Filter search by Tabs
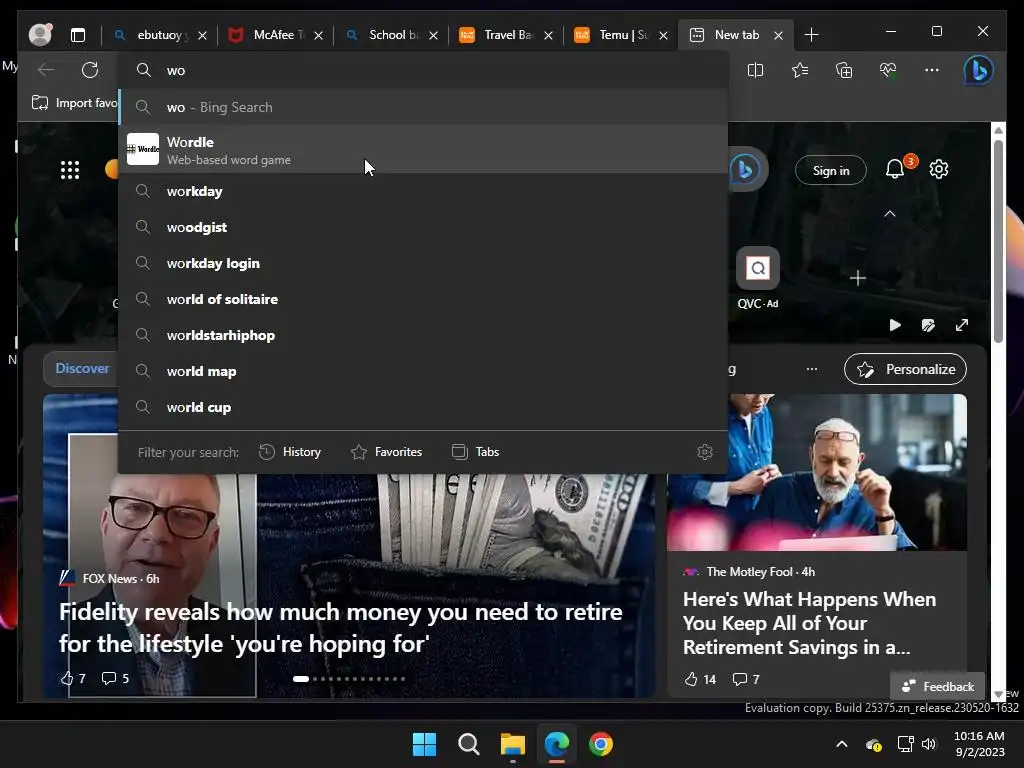The height and width of the screenshot is (768, 1024). [x=475, y=452]
